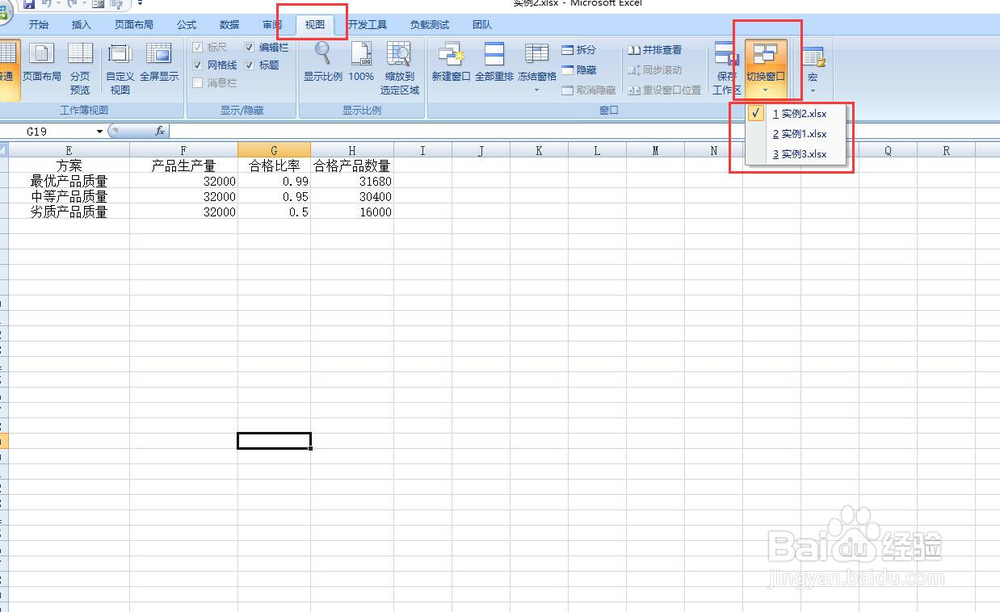
Task: Toggle synchronous scrolling
Action: (x=655, y=70)
